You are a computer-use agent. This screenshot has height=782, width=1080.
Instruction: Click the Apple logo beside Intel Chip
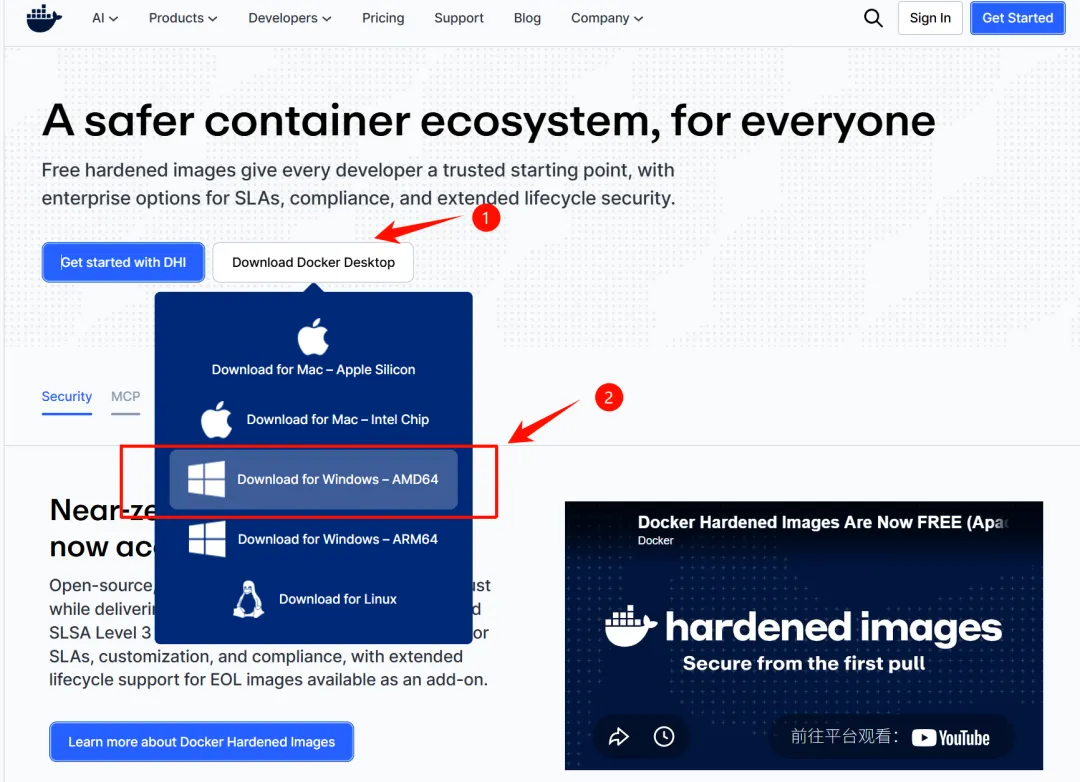pyautogui.click(x=216, y=420)
